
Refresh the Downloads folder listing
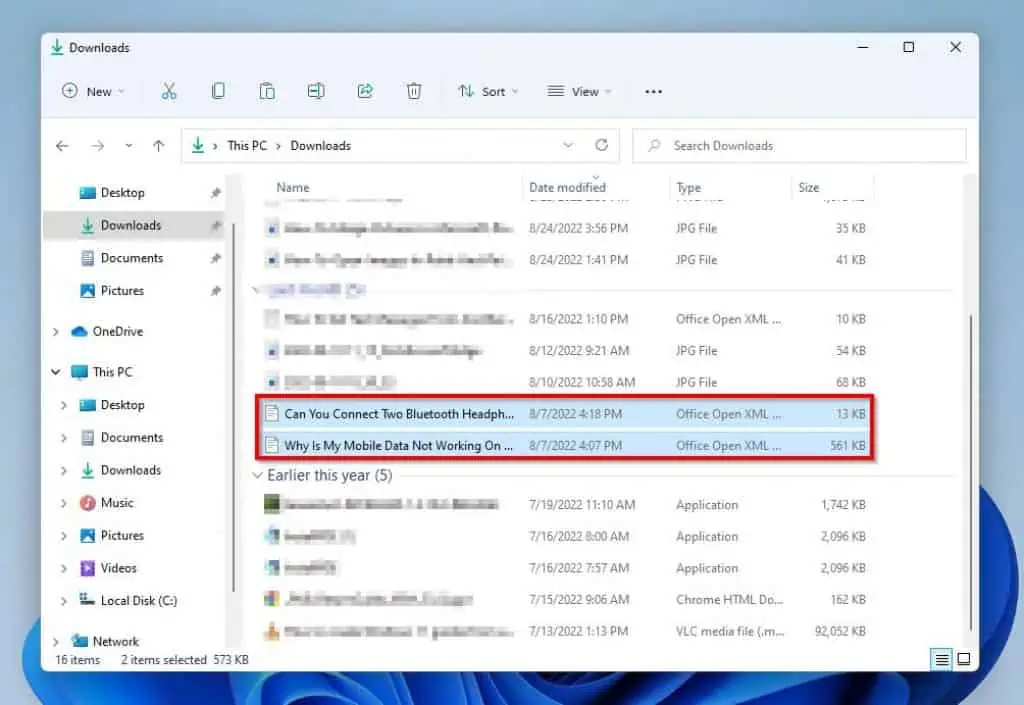pyautogui.click(x=601, y=145)
